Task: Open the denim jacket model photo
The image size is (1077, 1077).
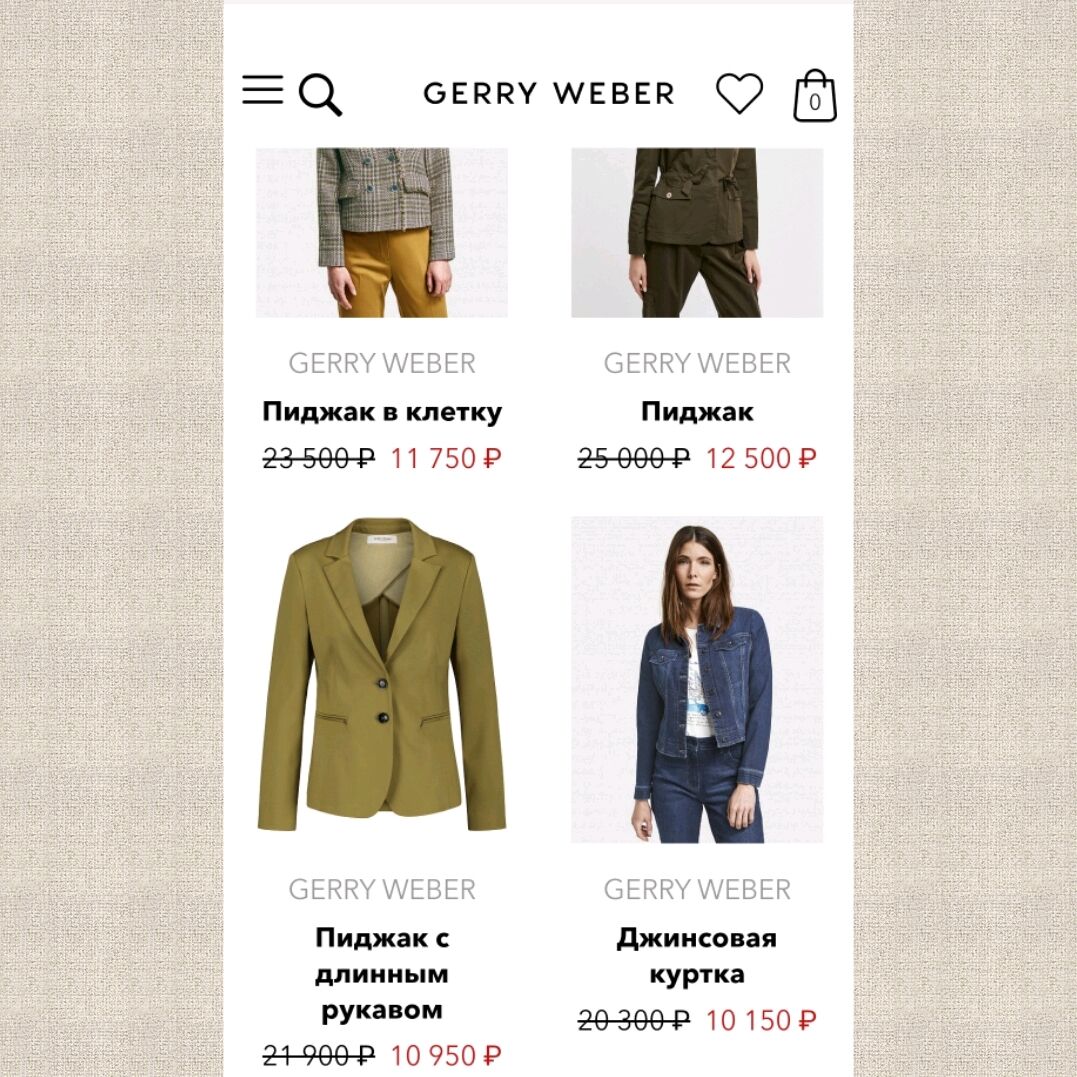Action: point(697,679)
